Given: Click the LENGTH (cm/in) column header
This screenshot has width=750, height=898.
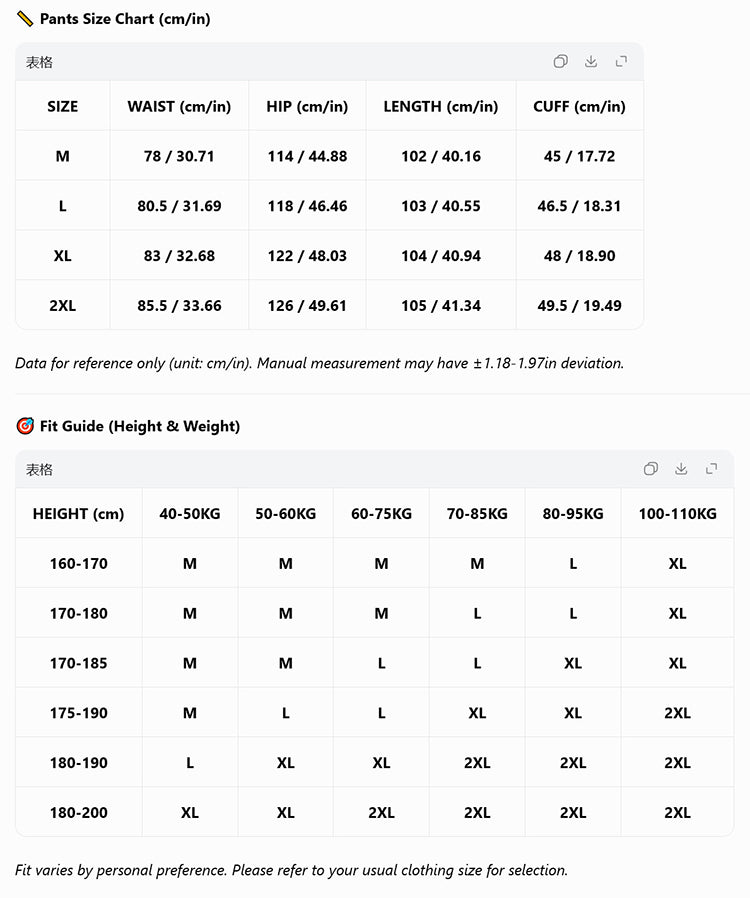Looking at the screenshot, I should [x=441, y=107].
